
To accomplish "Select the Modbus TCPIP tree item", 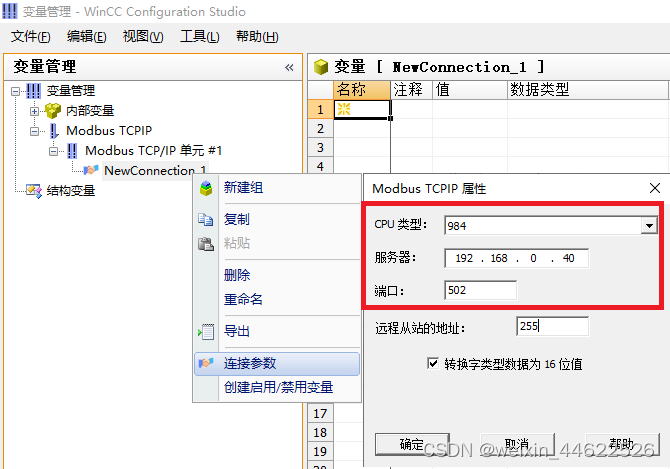I will click(109, 131).
